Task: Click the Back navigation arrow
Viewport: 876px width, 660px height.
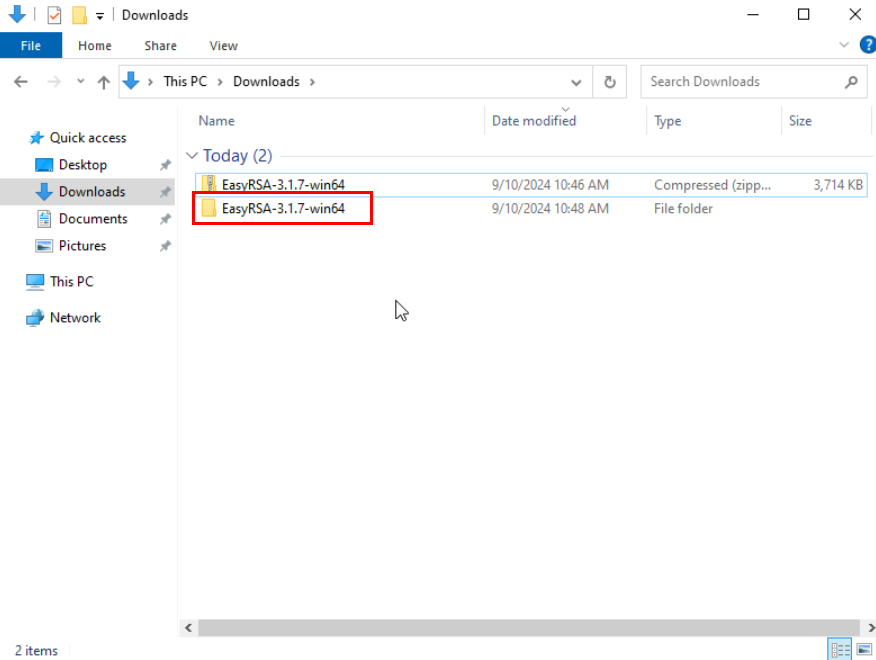Action: click(22, 82)
